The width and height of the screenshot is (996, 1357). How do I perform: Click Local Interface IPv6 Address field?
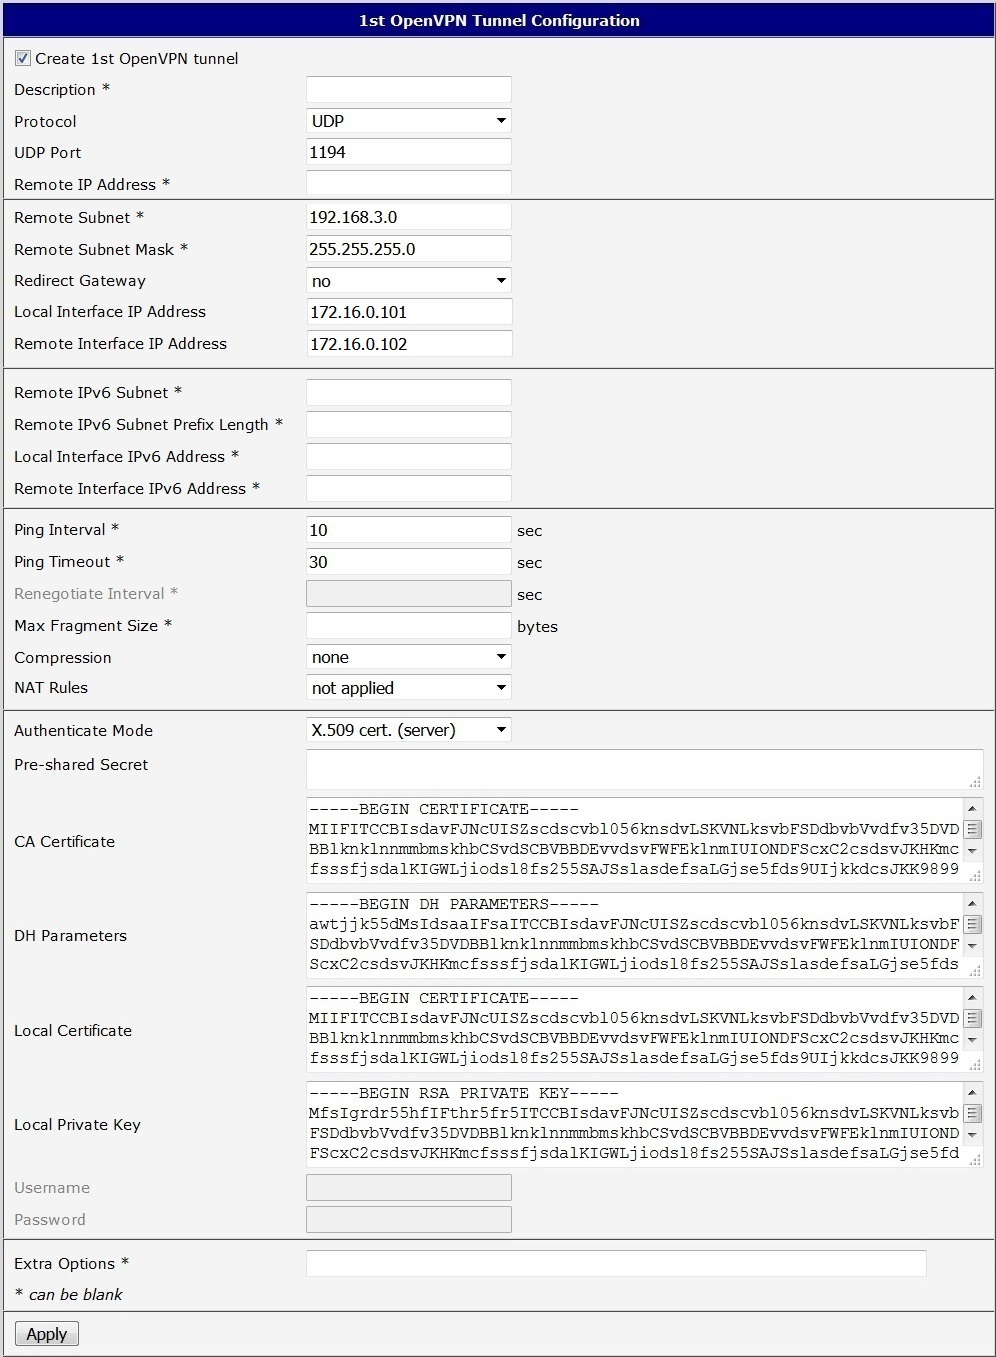tap(408, 456)
